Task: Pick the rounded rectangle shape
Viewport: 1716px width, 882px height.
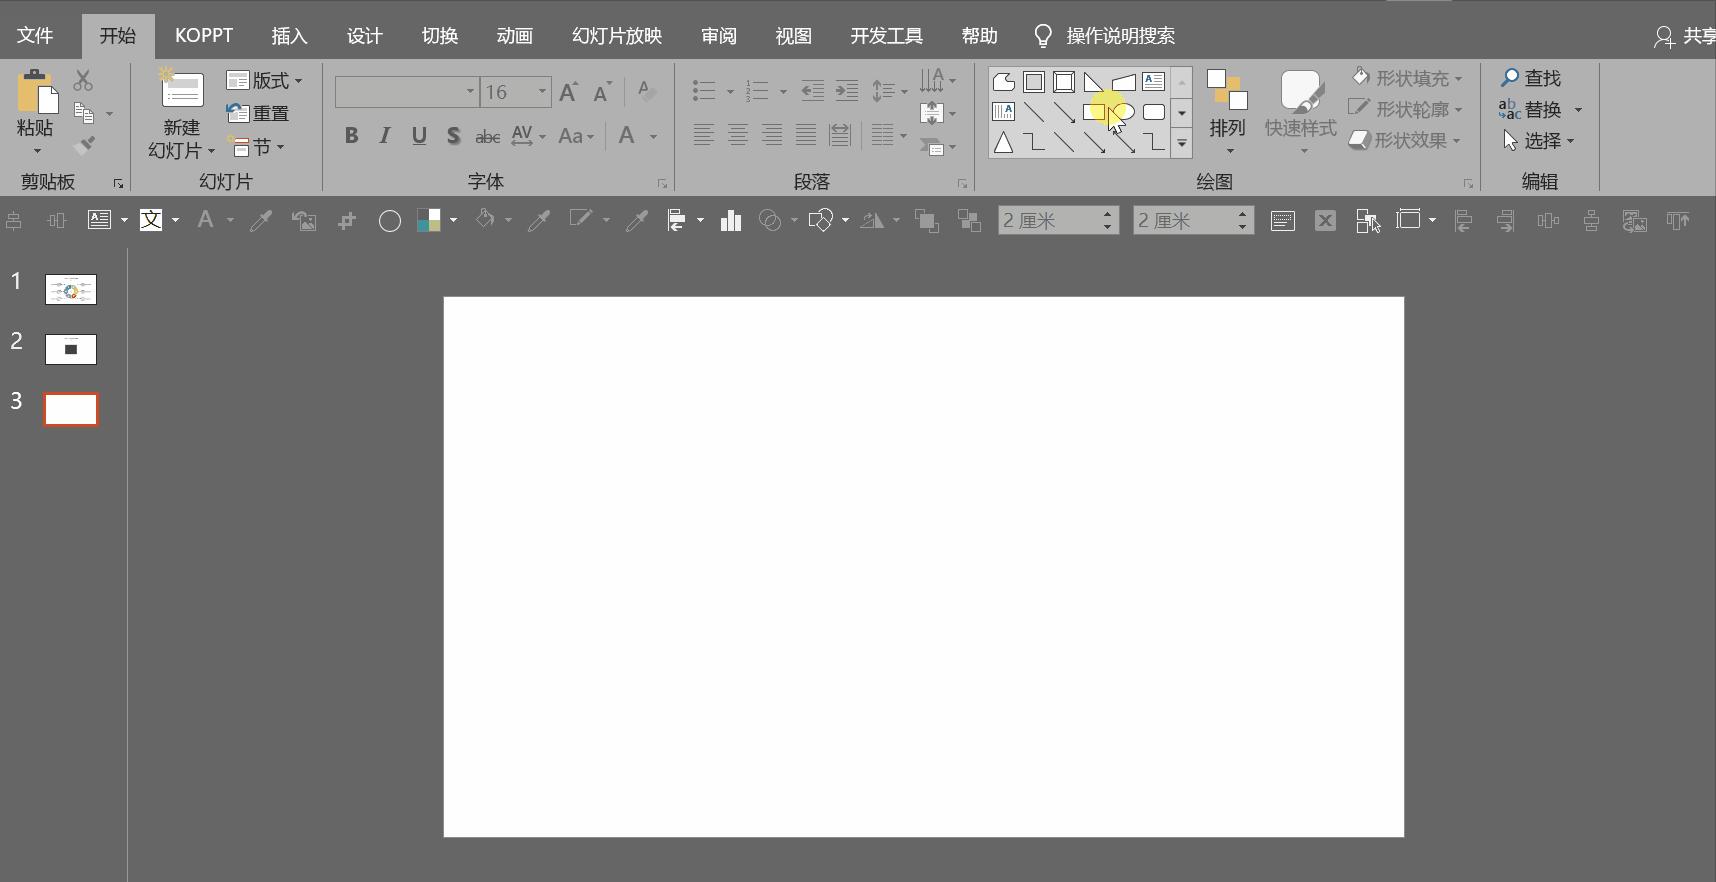Action: point(1153,112)
